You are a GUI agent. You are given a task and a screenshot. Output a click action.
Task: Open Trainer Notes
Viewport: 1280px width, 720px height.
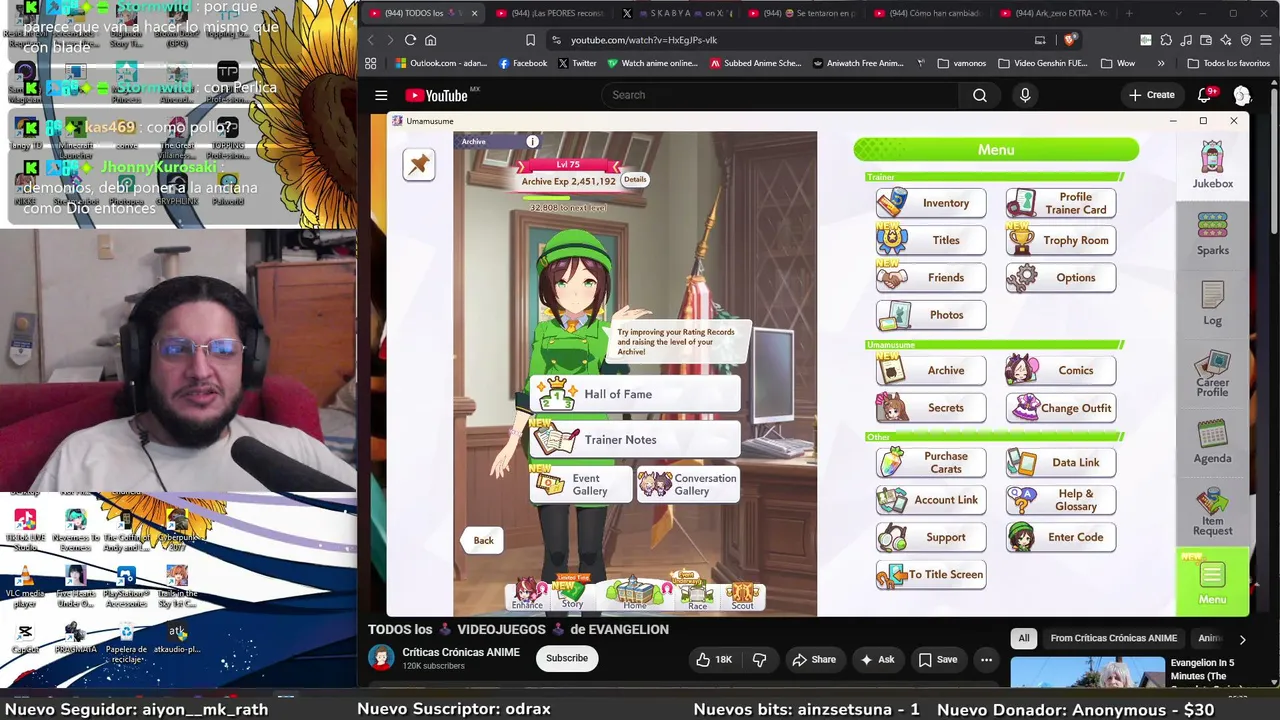635,440
